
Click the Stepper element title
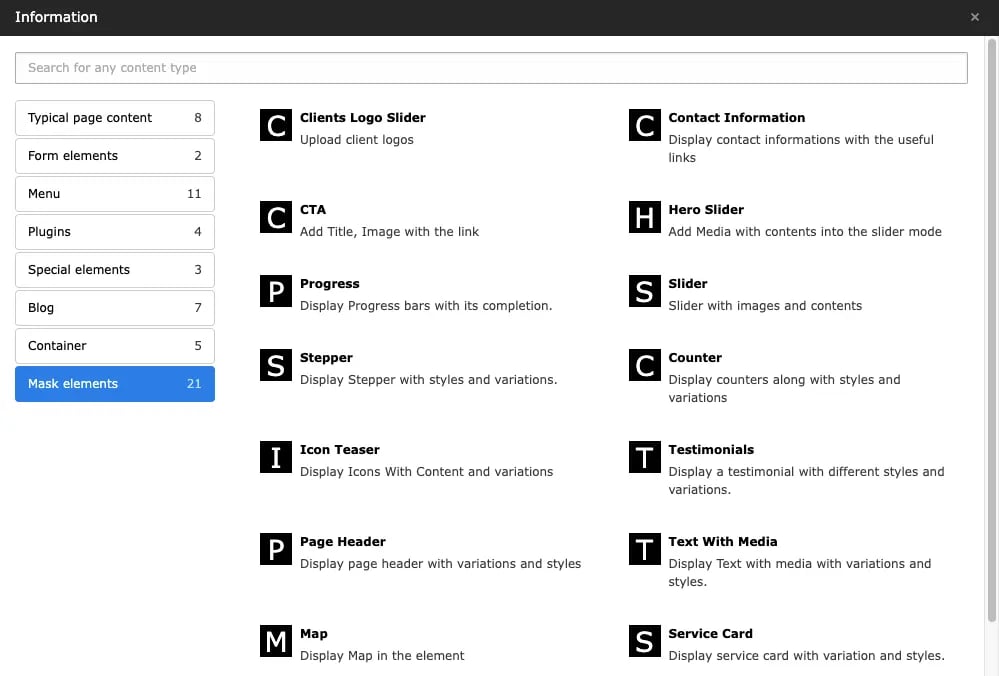point(326,357)
